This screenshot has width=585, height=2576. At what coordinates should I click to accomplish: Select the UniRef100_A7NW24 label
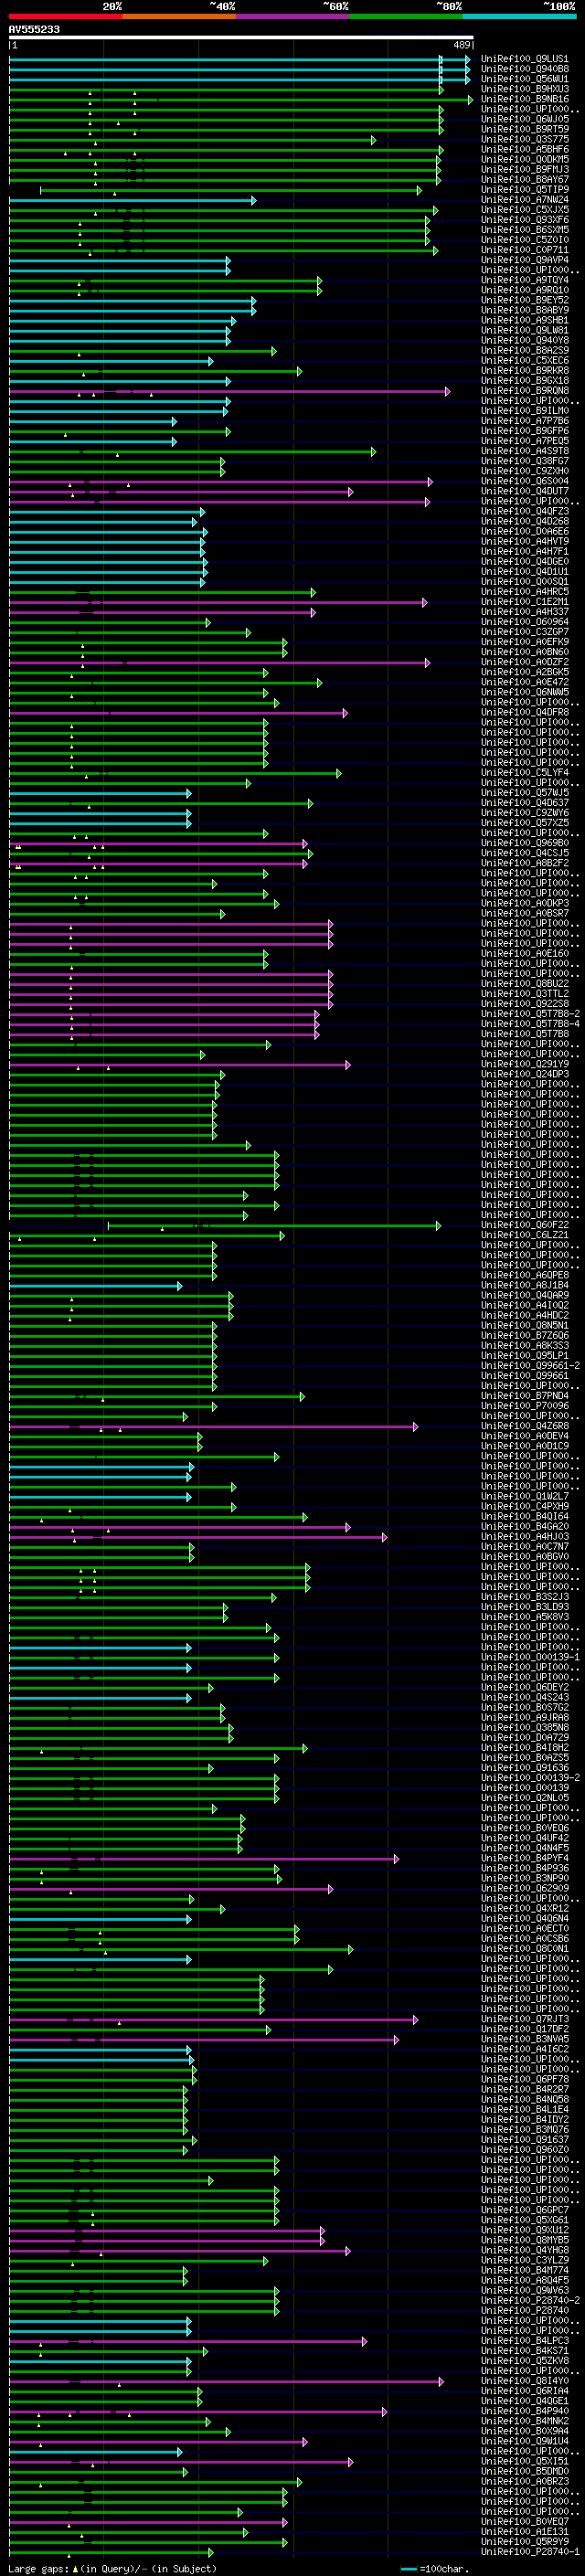[525, 200]
